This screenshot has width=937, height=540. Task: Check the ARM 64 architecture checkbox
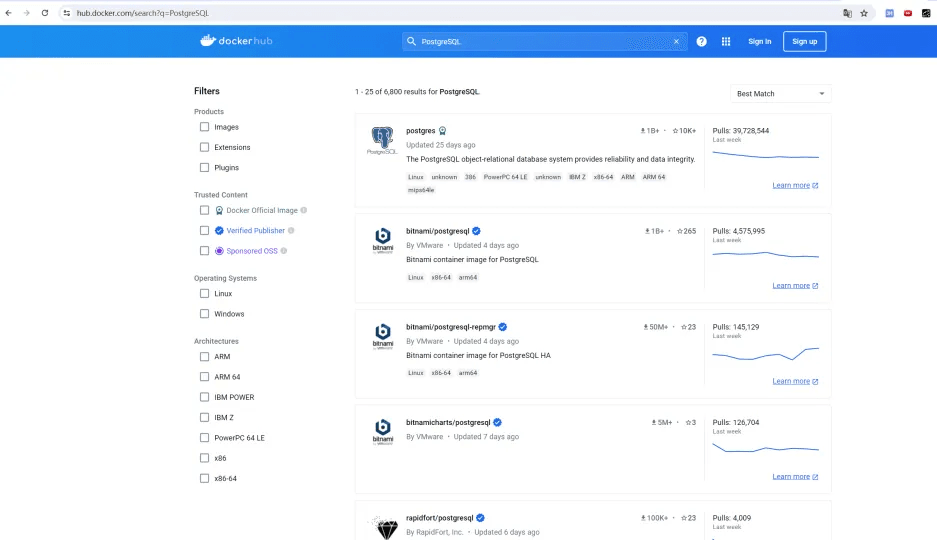pos(204,377)
